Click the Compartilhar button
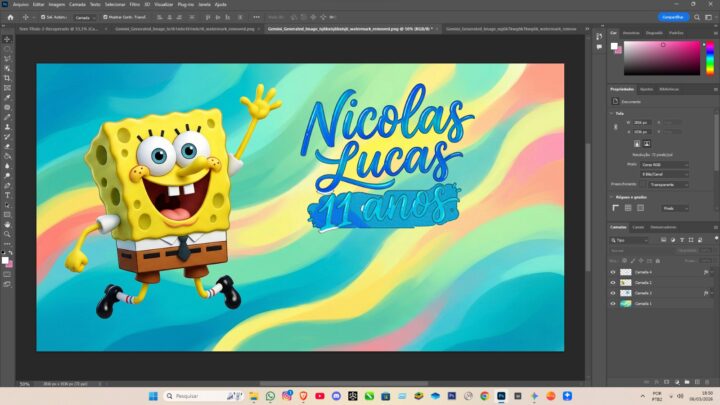 [x=672, y=17]
